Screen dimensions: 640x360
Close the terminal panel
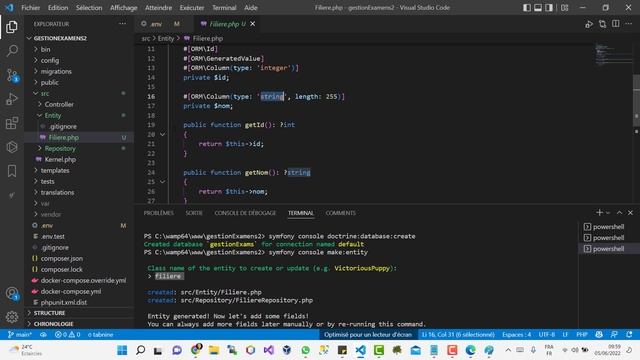click(x=630, y=213)
